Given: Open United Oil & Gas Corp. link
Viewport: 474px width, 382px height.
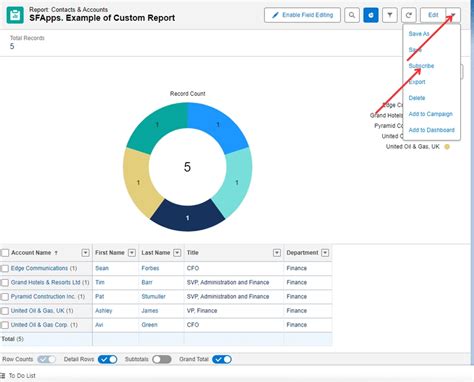Looking at the screenshot, I should (x=39, y=325).
